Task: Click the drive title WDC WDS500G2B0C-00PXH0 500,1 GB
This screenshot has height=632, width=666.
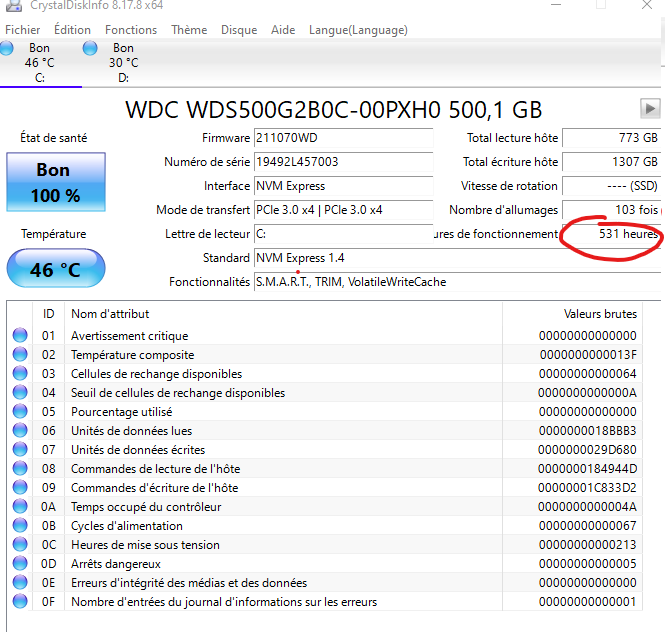Action: click(x=333, y=110)
